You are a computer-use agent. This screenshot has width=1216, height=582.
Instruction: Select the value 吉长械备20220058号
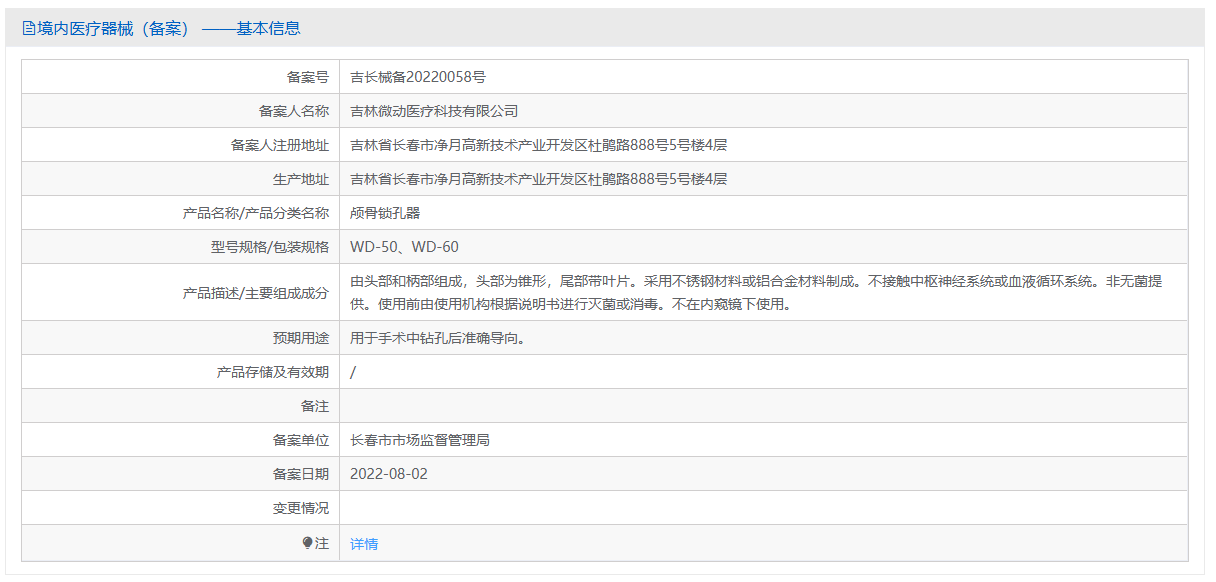pos(418,77)
